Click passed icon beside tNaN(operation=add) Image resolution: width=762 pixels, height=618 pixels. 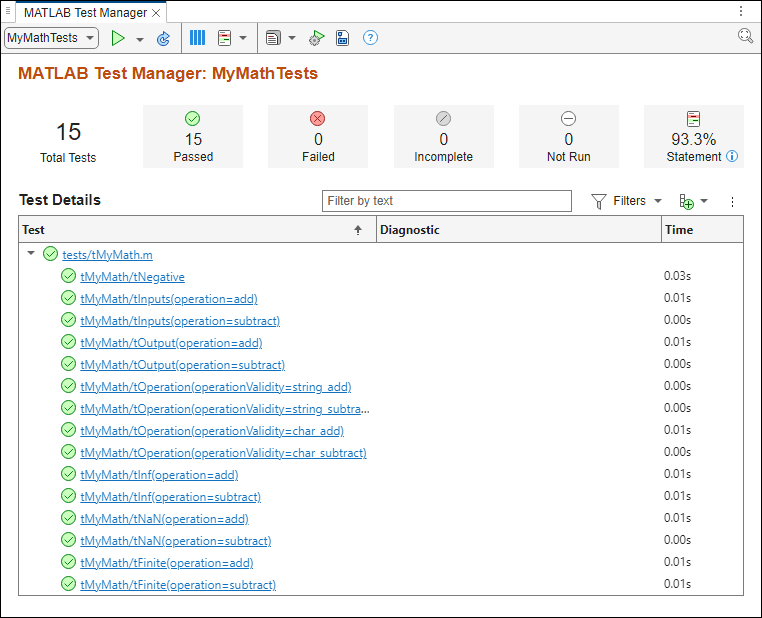69,517
